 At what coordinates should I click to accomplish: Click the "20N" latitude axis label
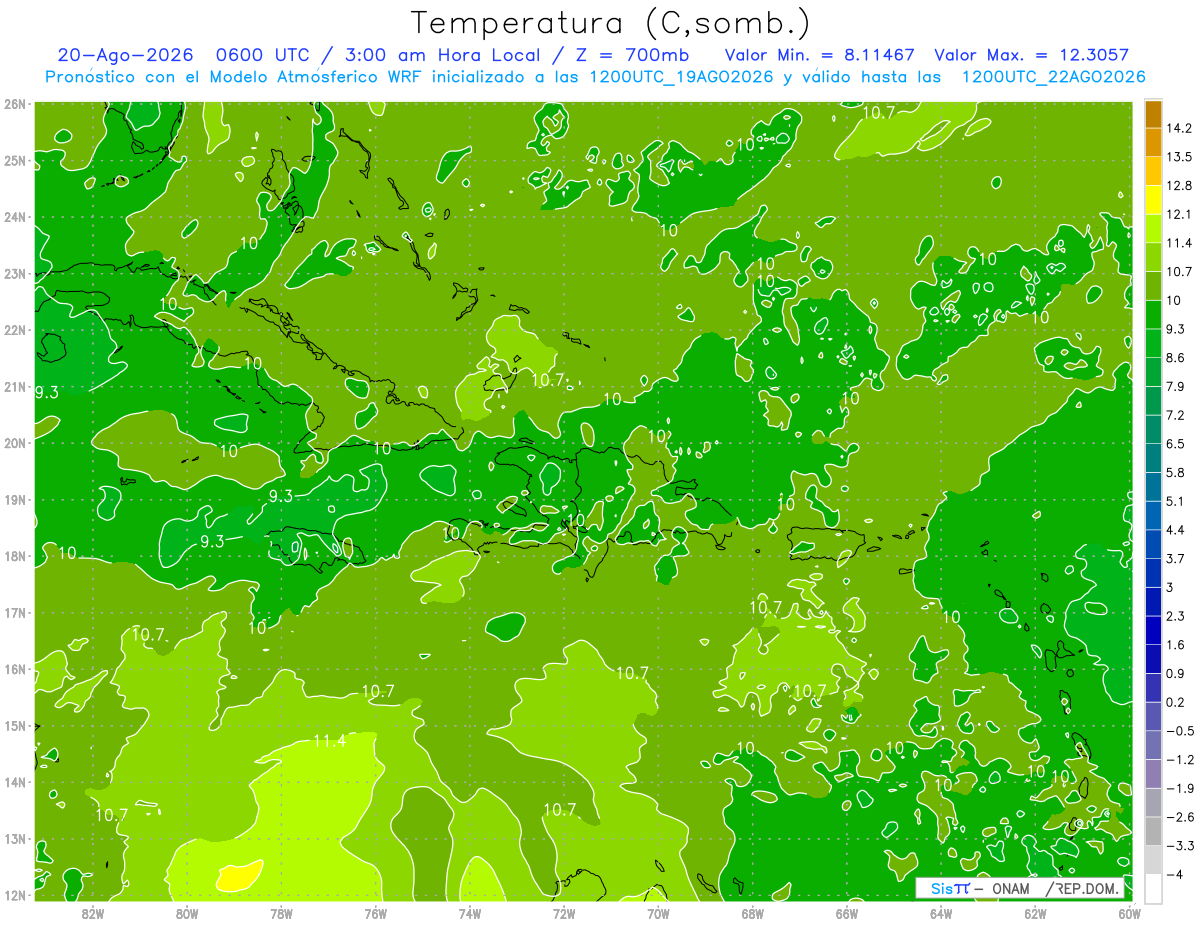click(14, 443)
